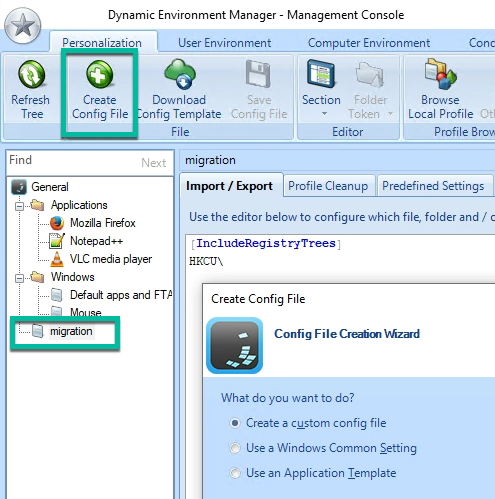Click the Folder Token icon

[x=370, y=75]
